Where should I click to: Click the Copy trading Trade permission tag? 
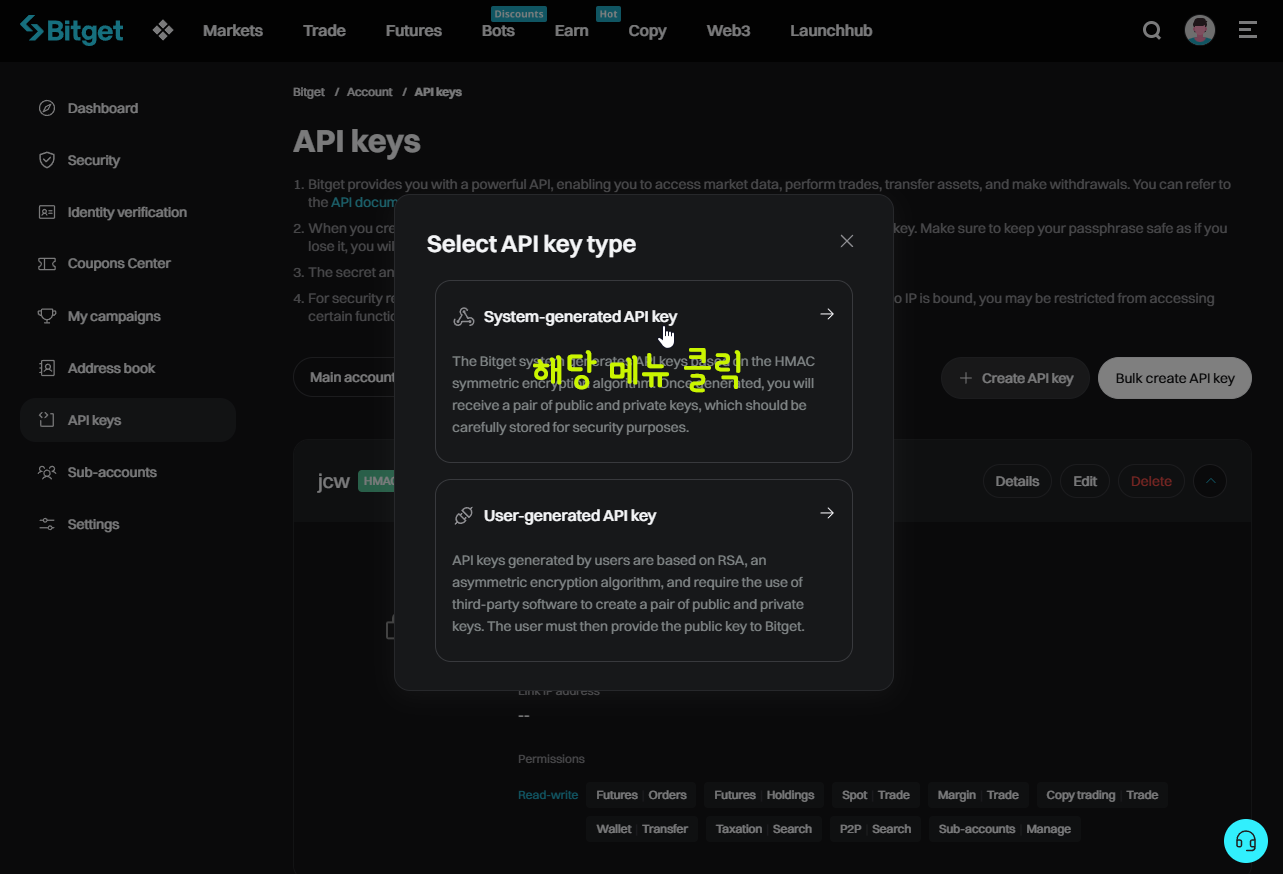[1102, 795]
